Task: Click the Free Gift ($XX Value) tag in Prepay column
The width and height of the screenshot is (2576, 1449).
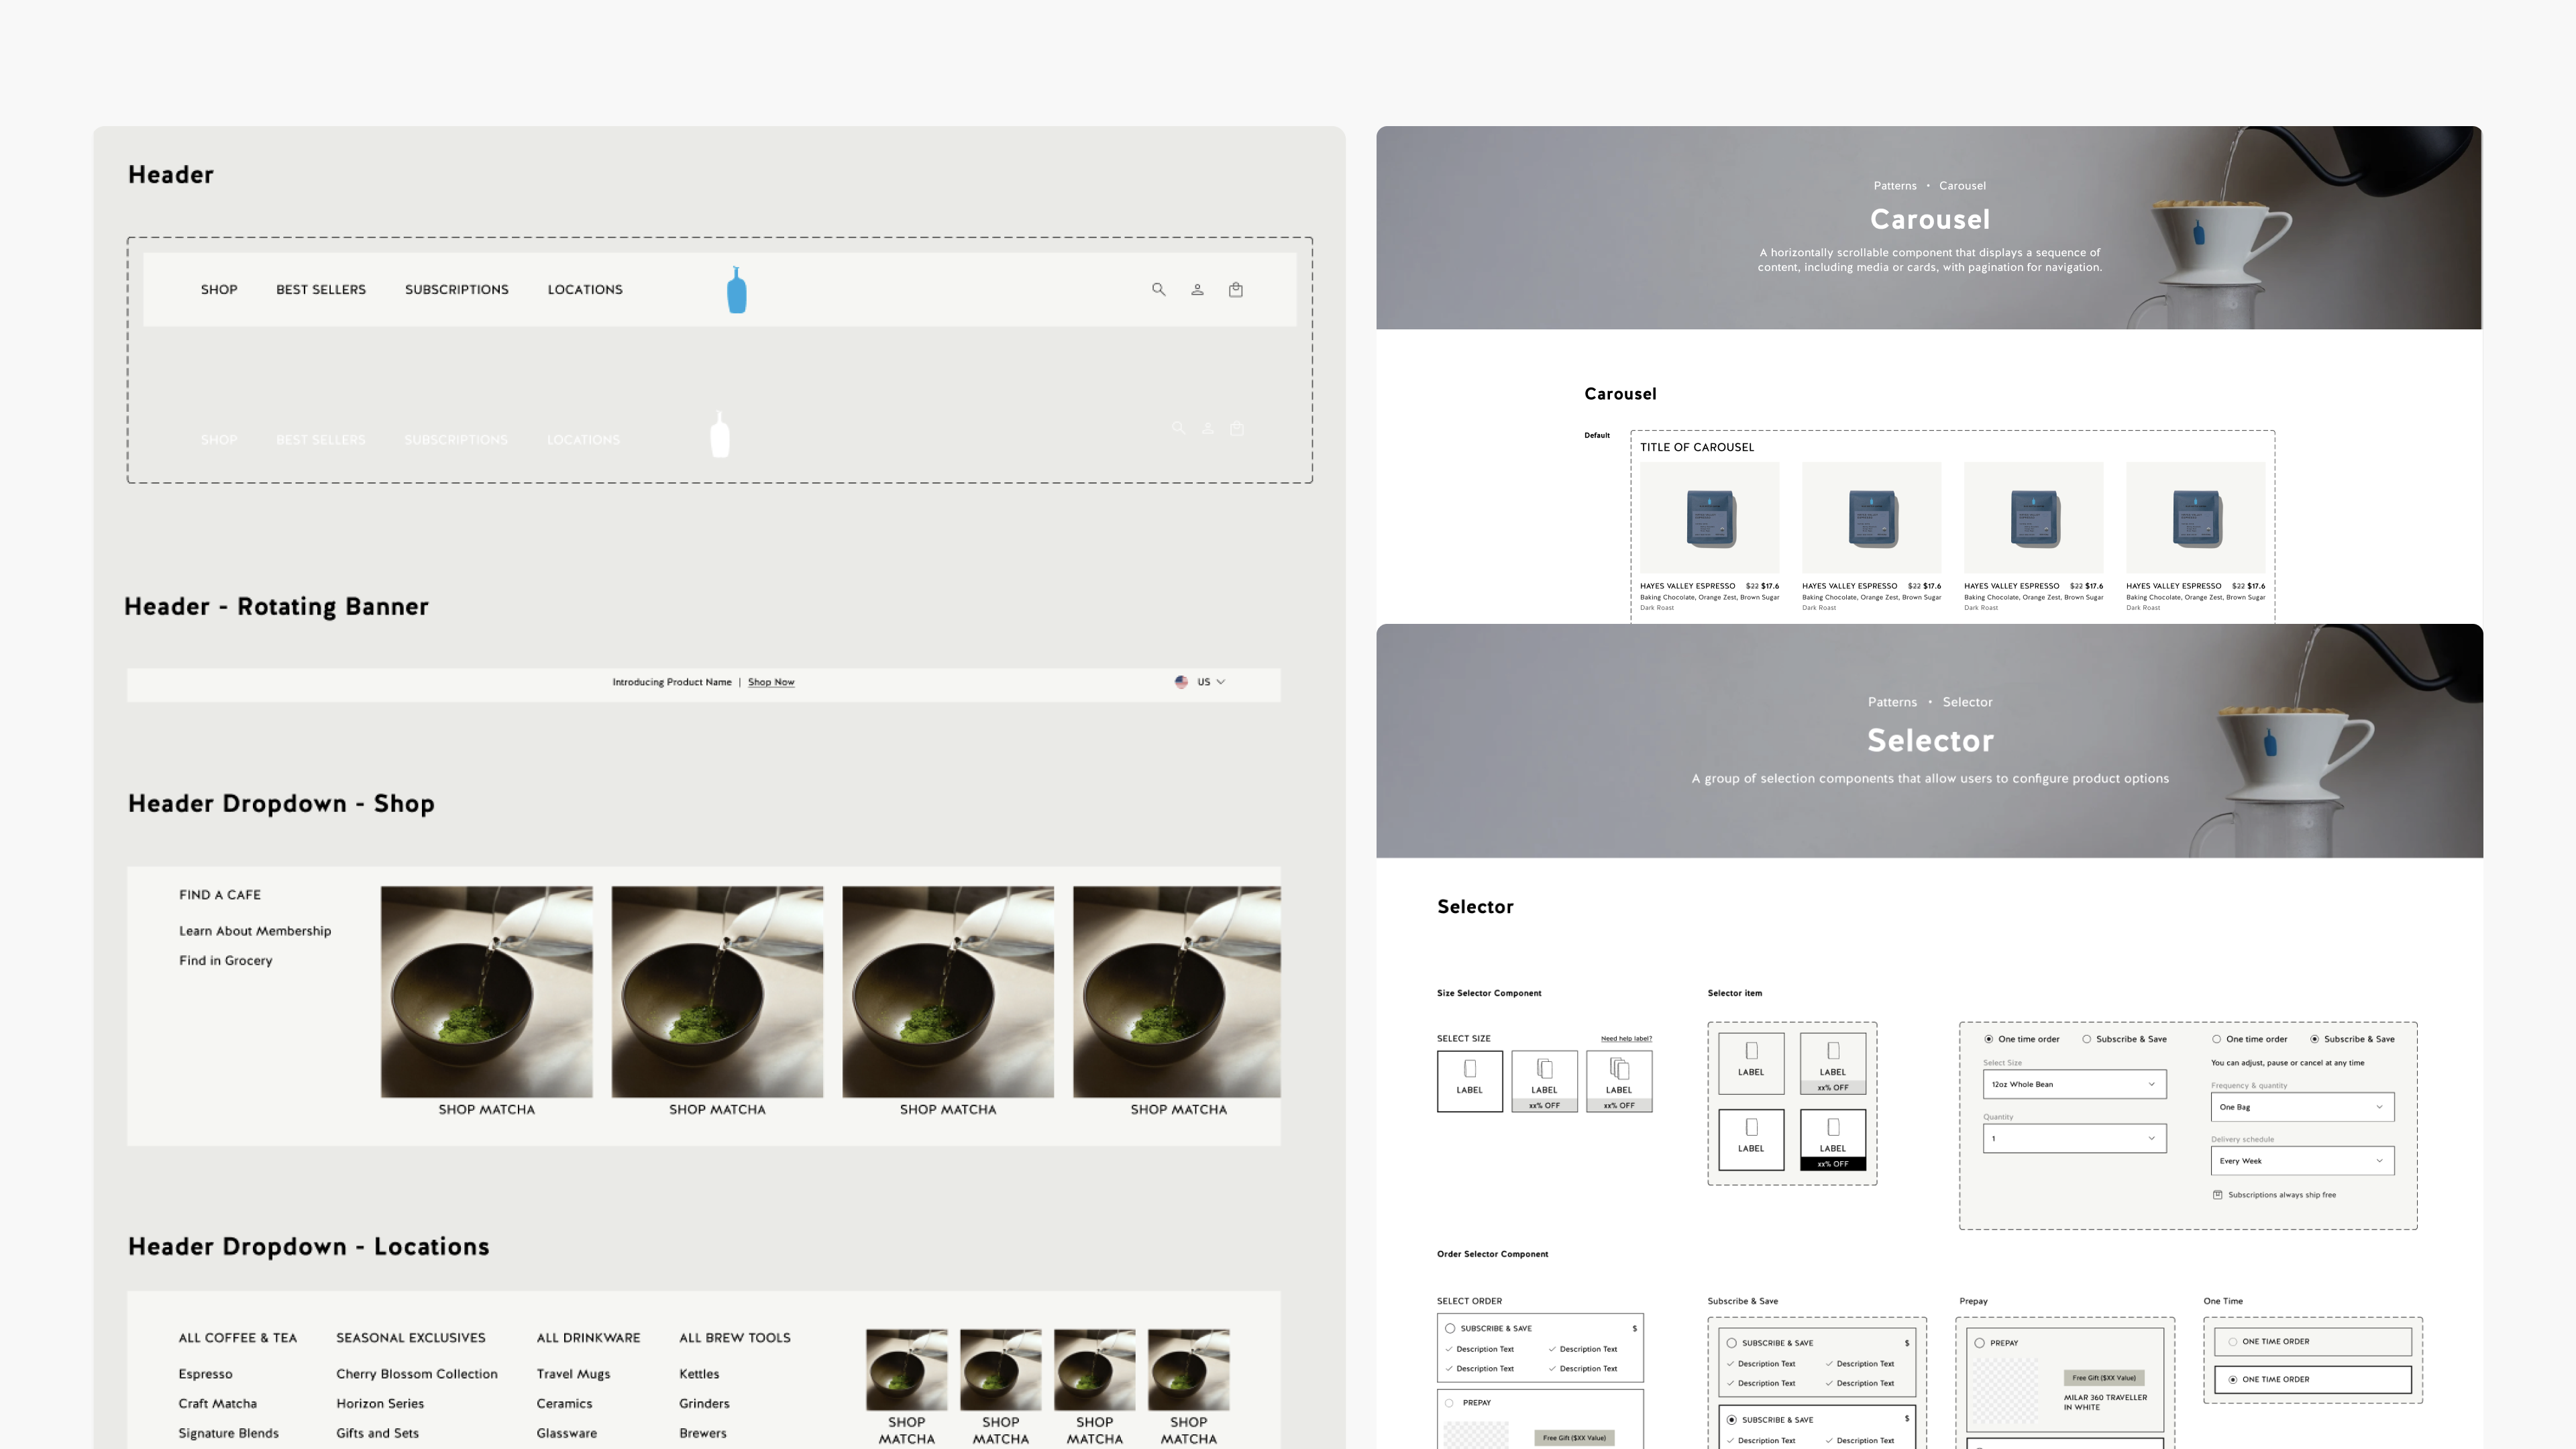Action: tap(2104, 1378)
